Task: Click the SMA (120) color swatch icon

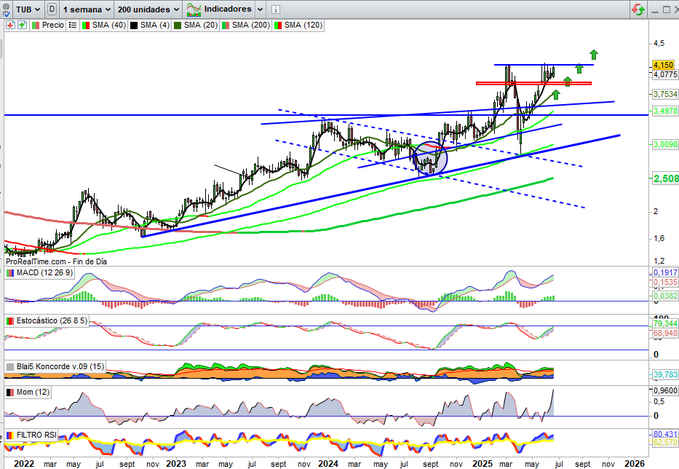Action: pos(278,25)
